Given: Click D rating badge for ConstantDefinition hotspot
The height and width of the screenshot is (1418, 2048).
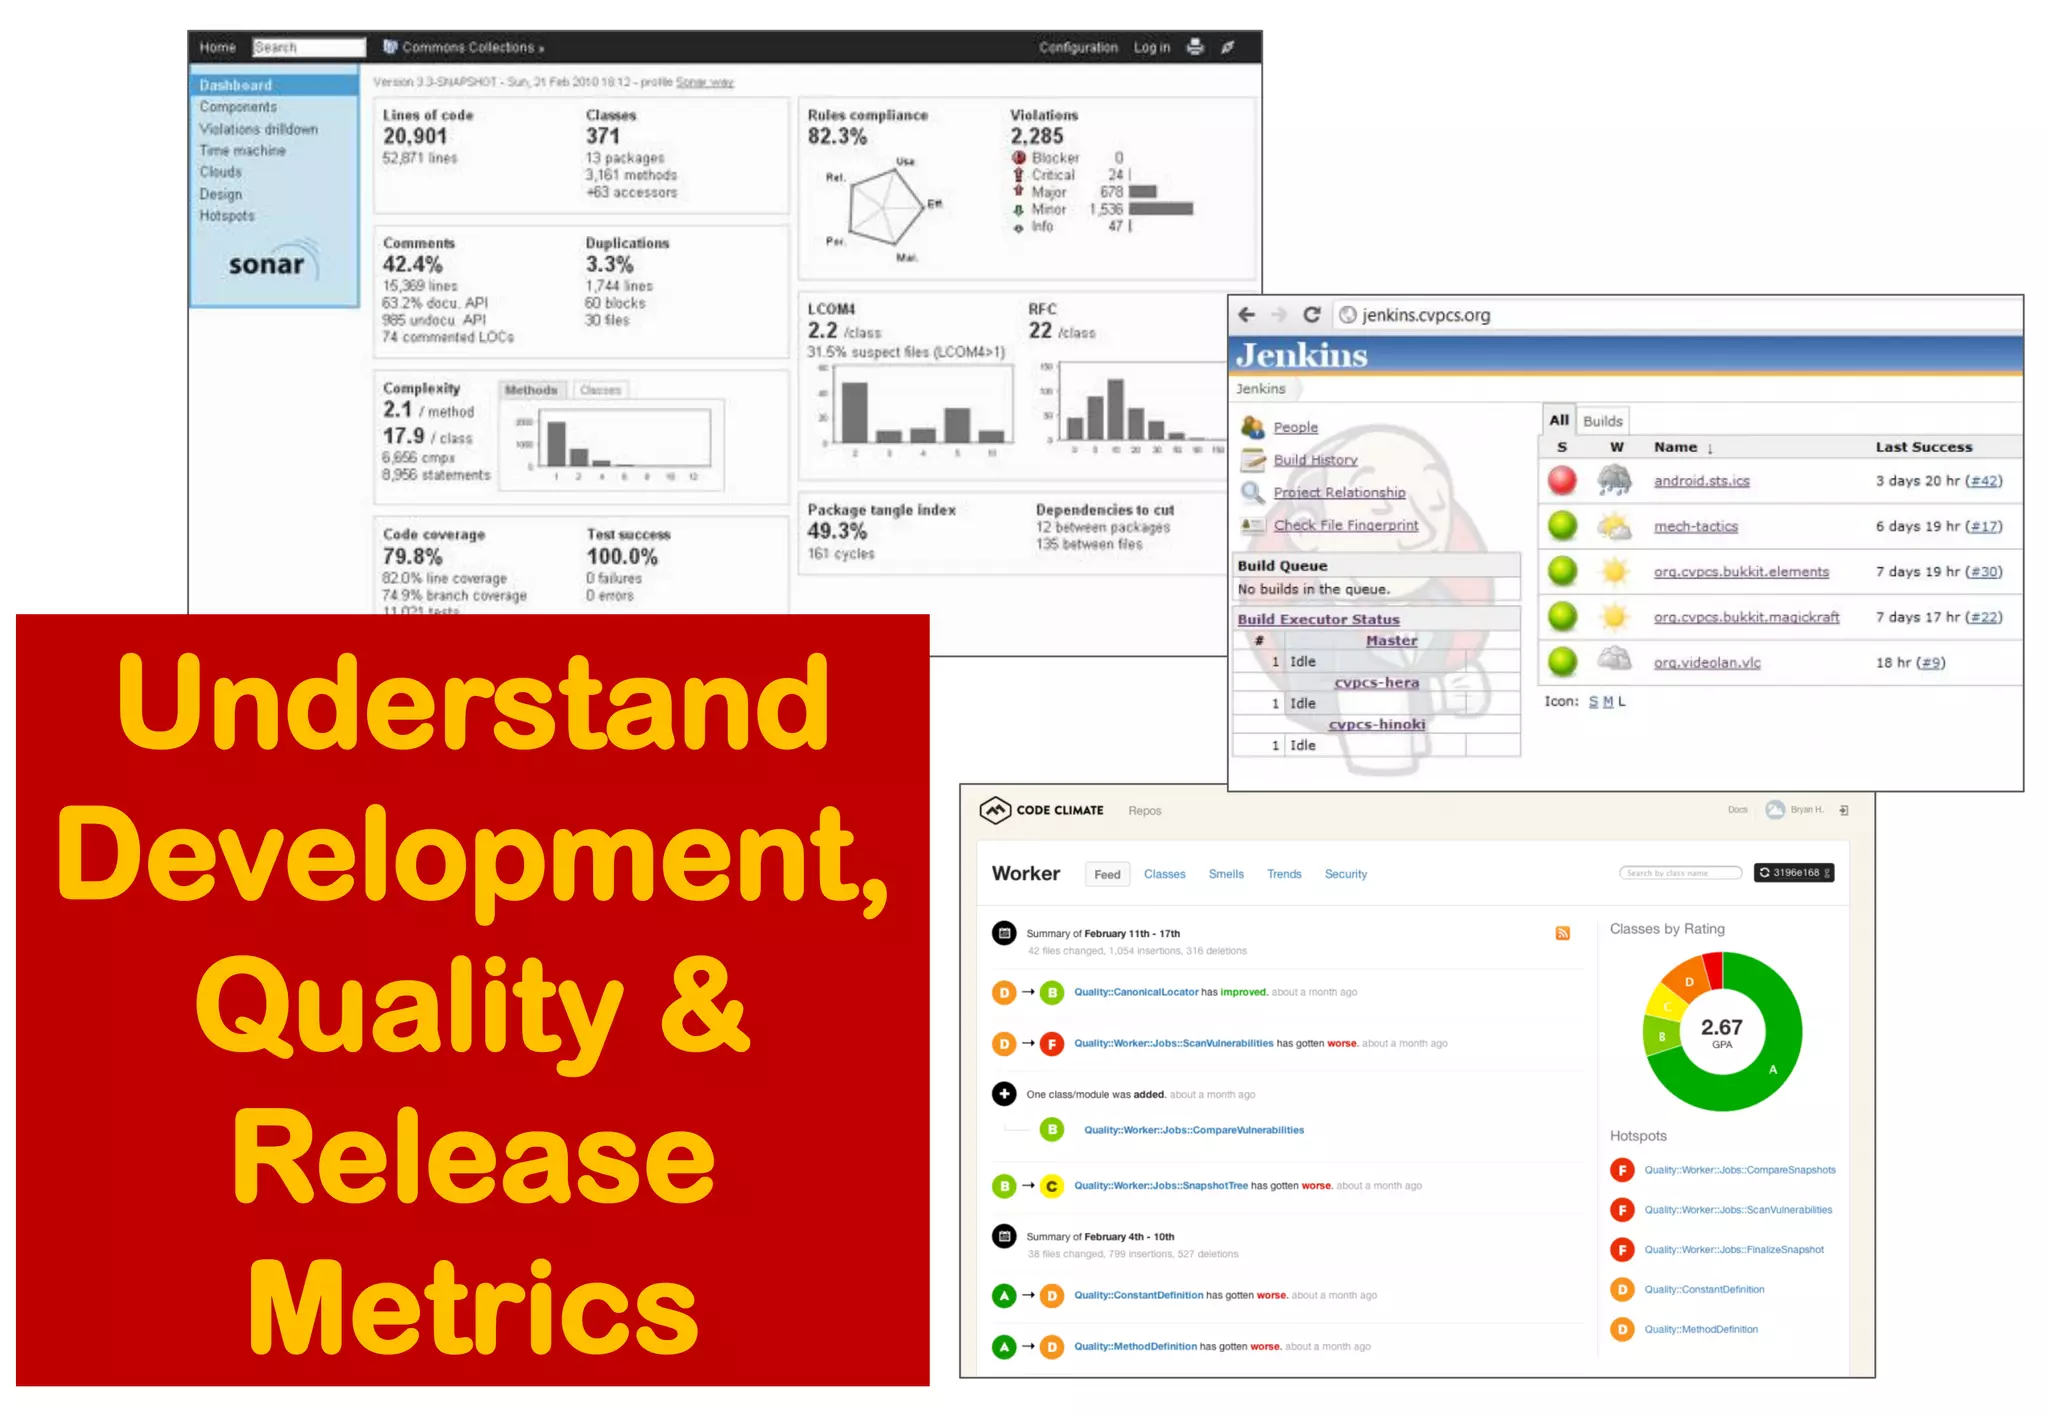Looking at the screenshot, I should click(x=1622, y=1290).
